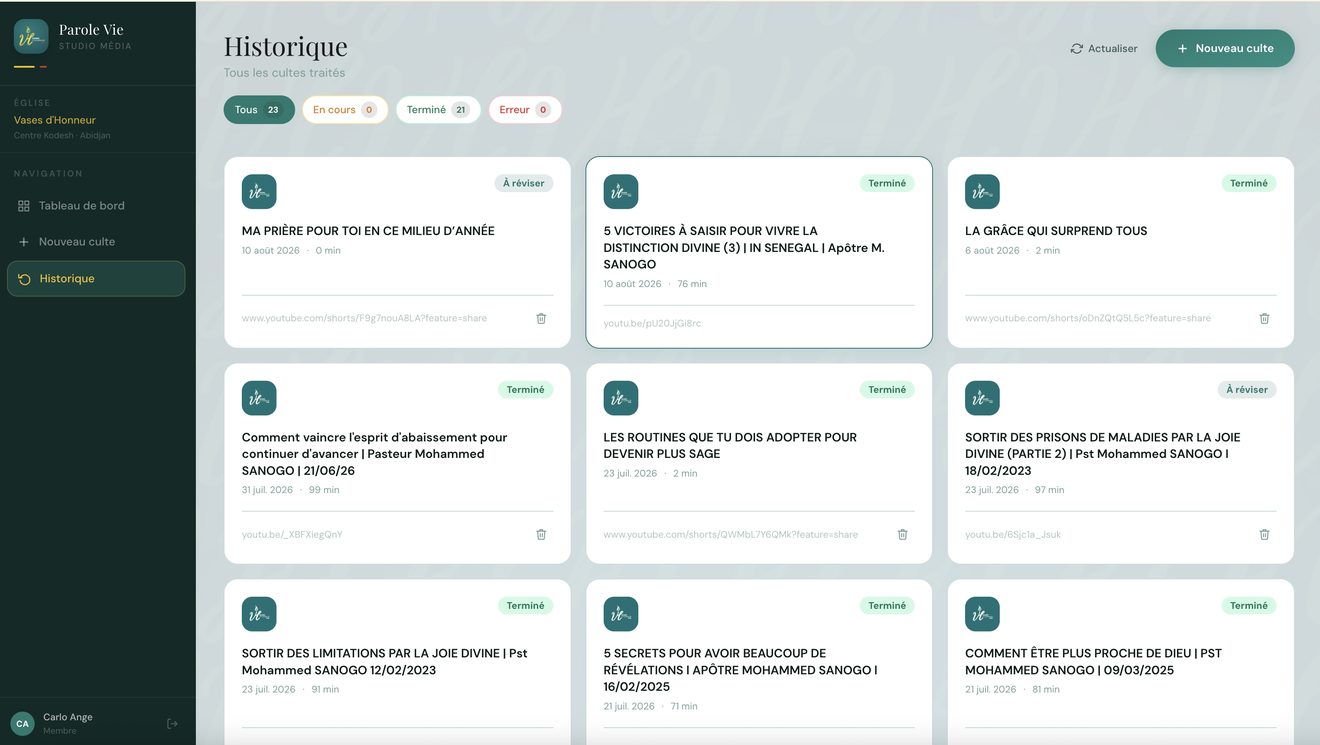Screen dimensions: 1320x745
Task: Click the "Actualiser" refresh button
Action: pos(1104,48)
